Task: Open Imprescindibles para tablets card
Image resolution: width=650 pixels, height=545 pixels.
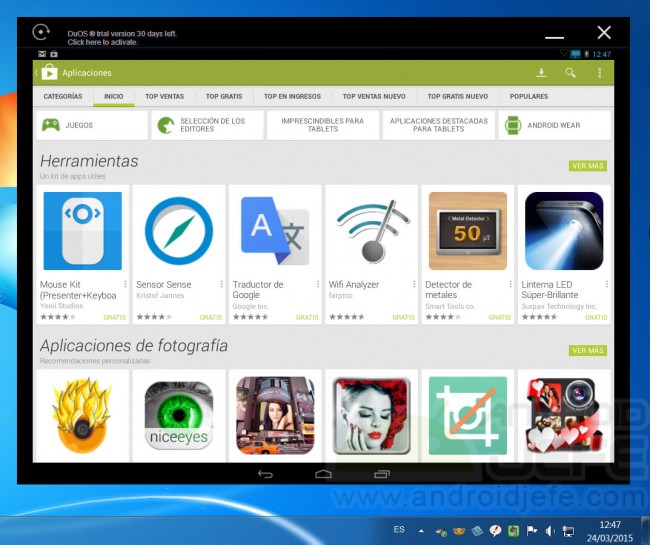Action: pos(323,125)
